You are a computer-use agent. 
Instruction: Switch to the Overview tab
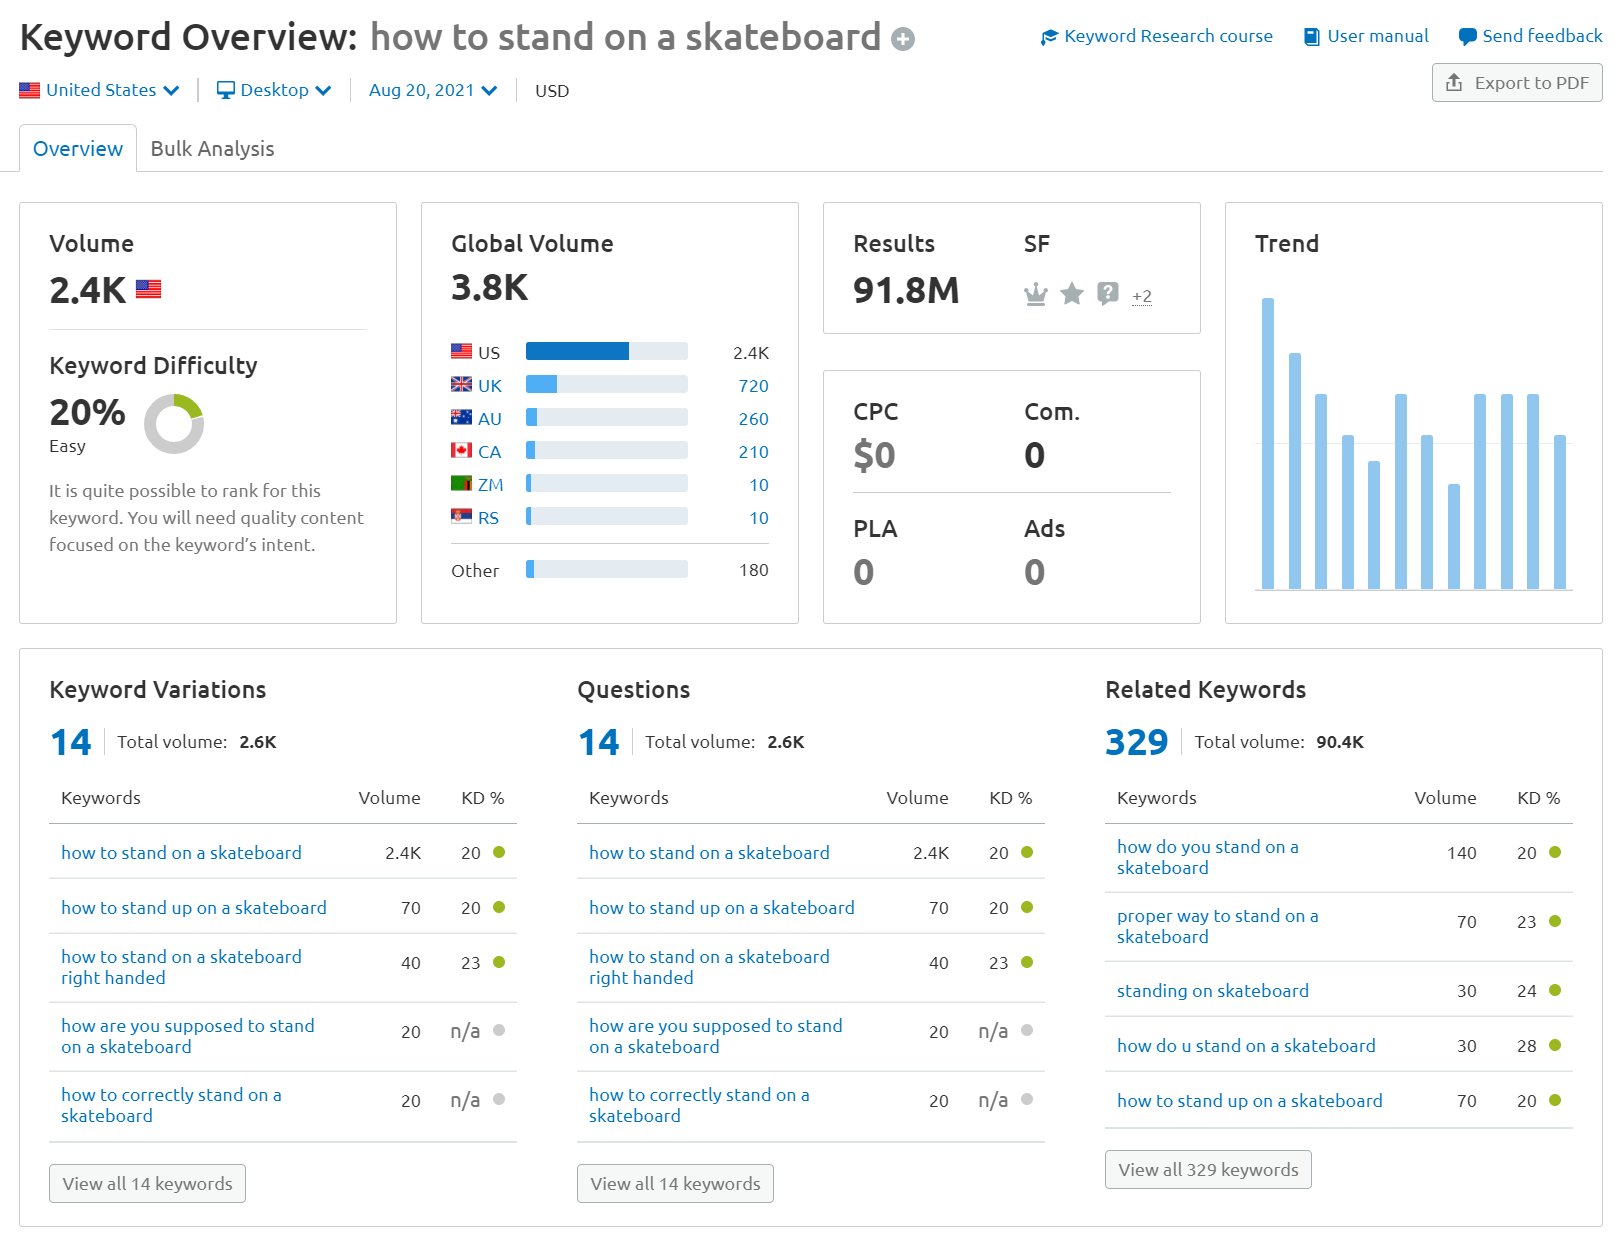point(78,149)
